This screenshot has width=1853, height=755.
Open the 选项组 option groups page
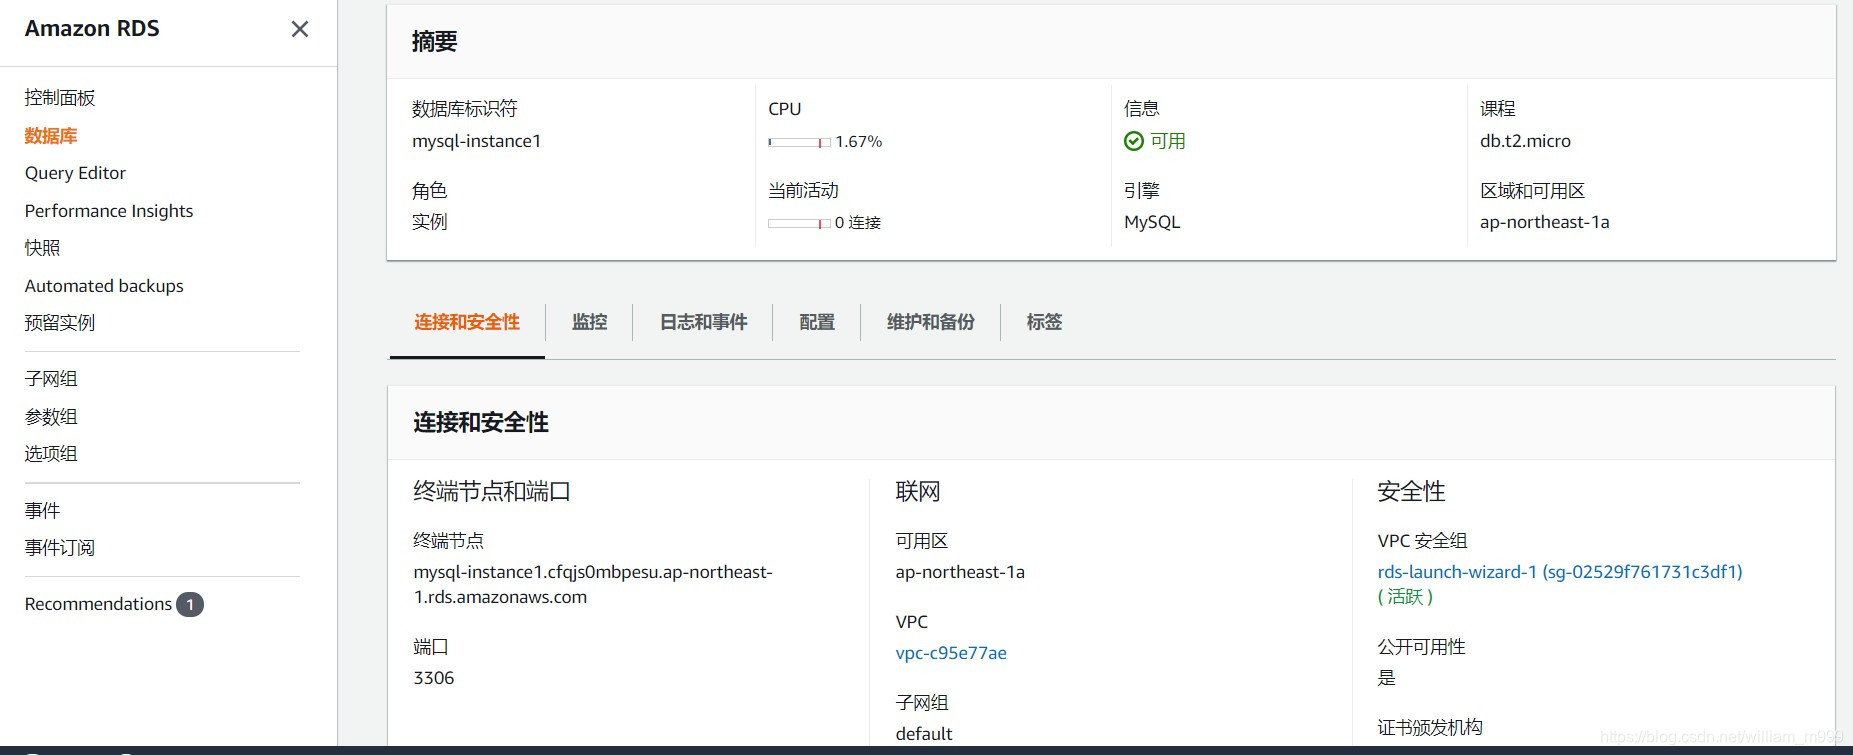pos(51,454)
